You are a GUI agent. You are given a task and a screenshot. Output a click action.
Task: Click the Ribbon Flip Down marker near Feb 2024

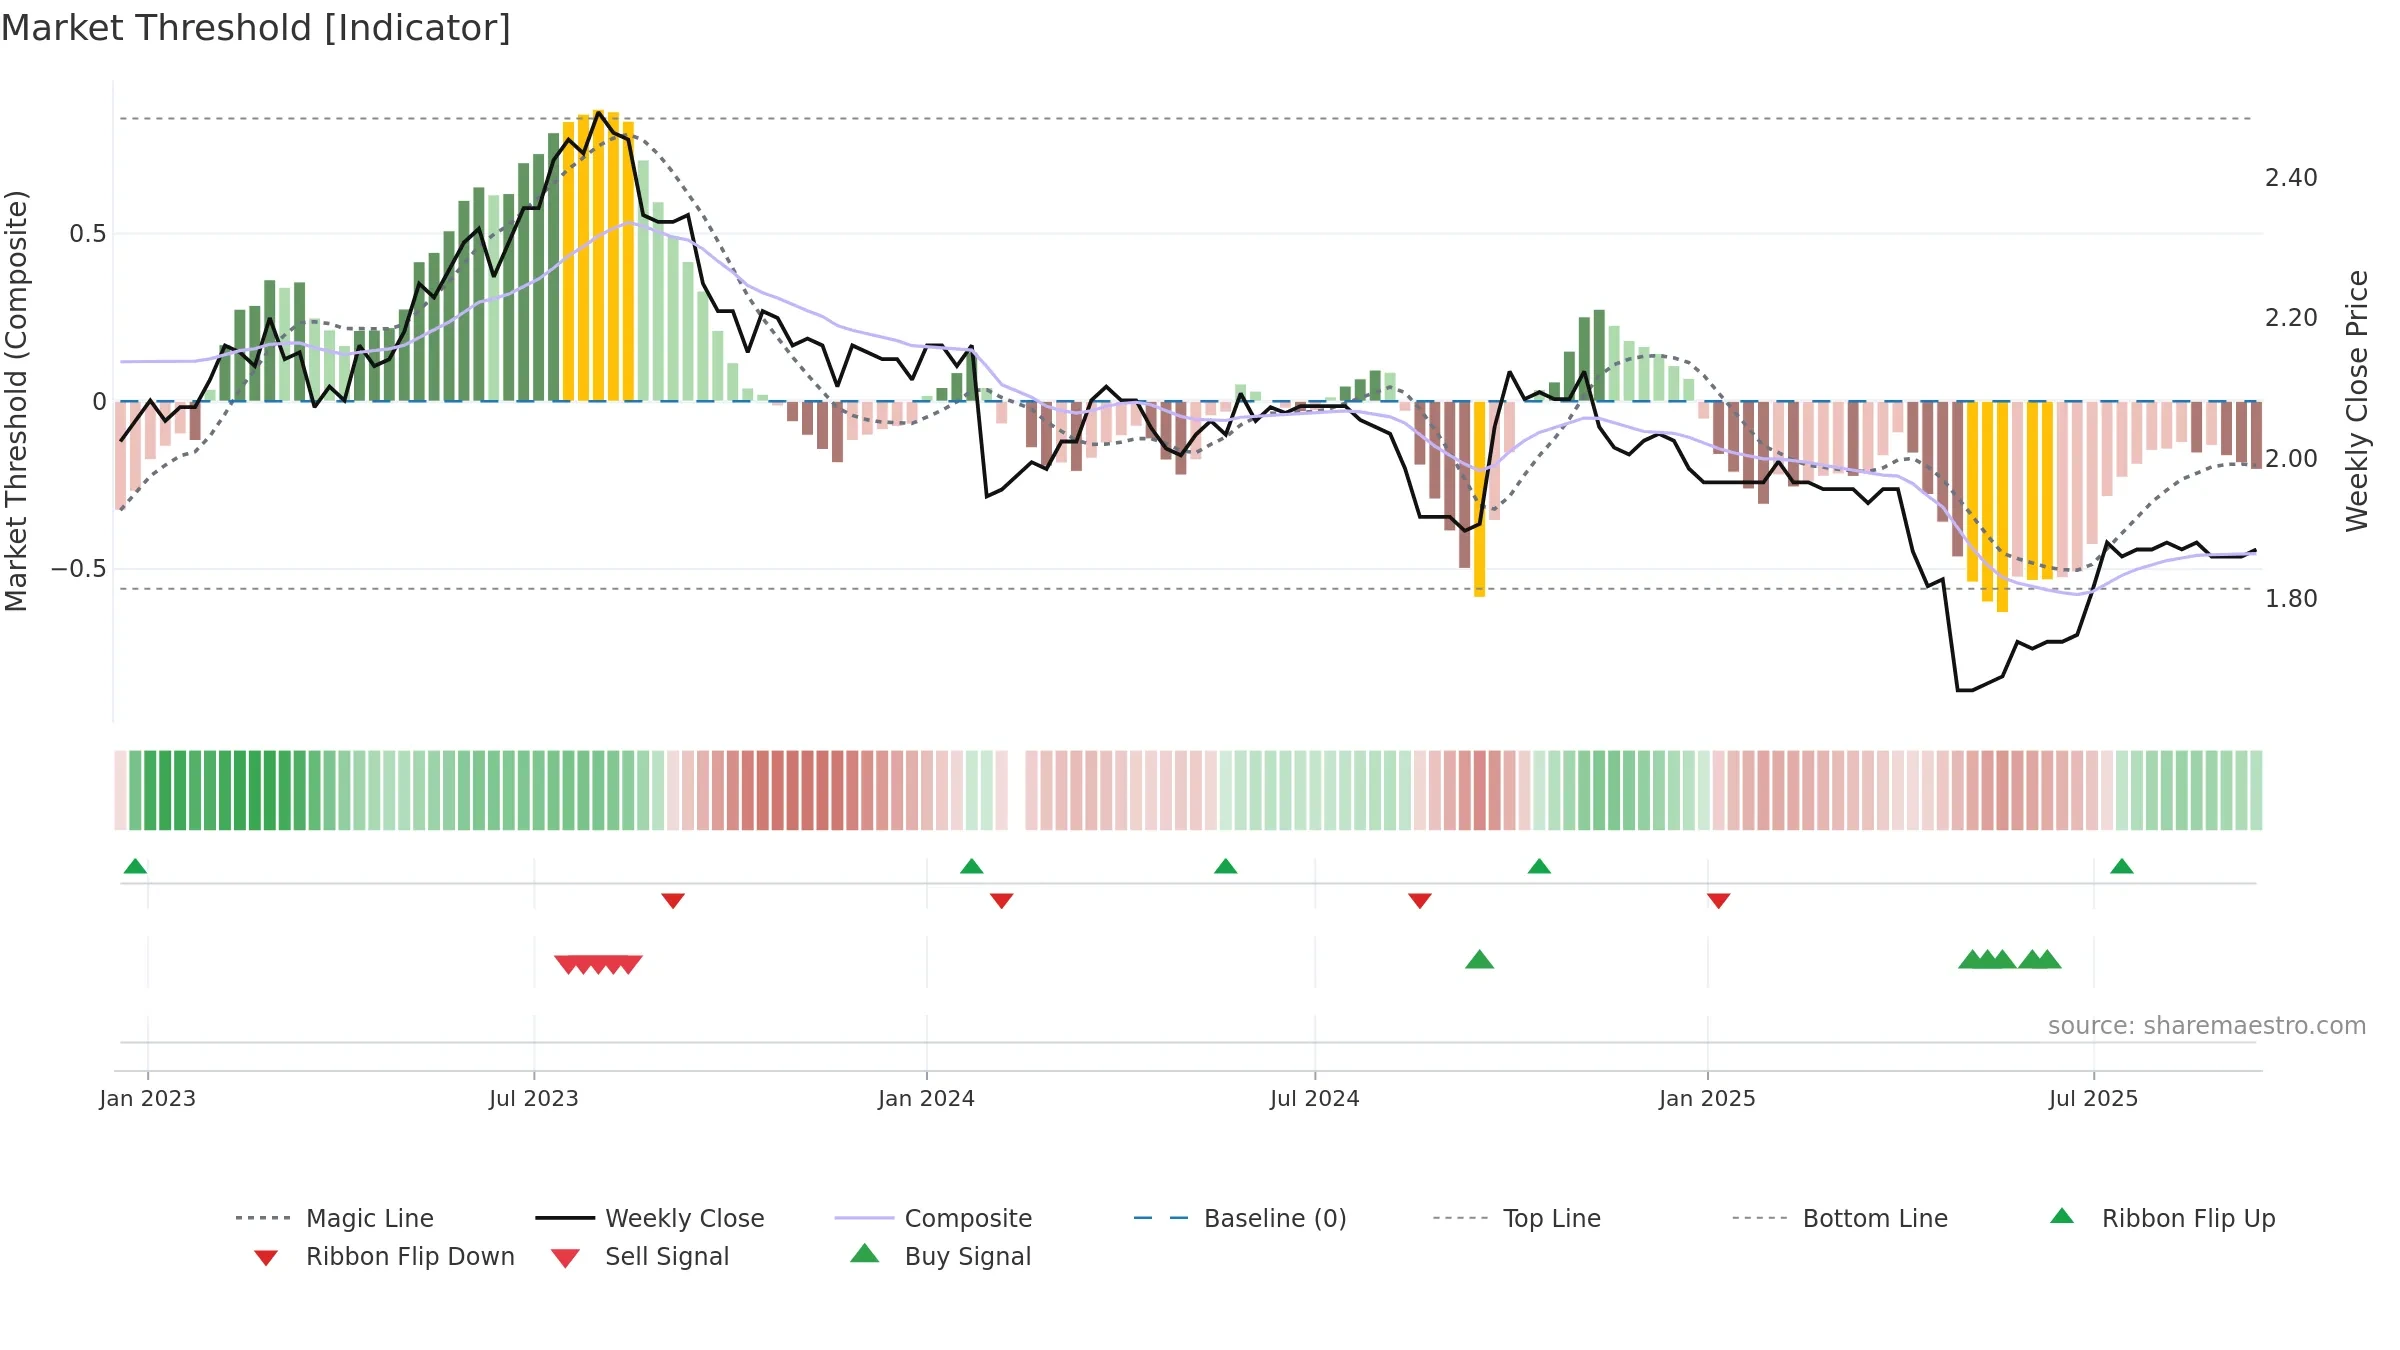click(1002, 901)
